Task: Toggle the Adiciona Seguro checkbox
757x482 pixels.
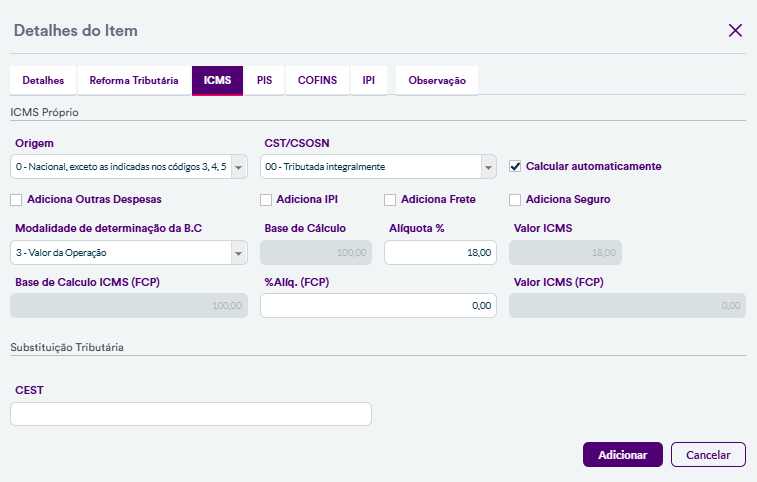Action: point(516,199)
